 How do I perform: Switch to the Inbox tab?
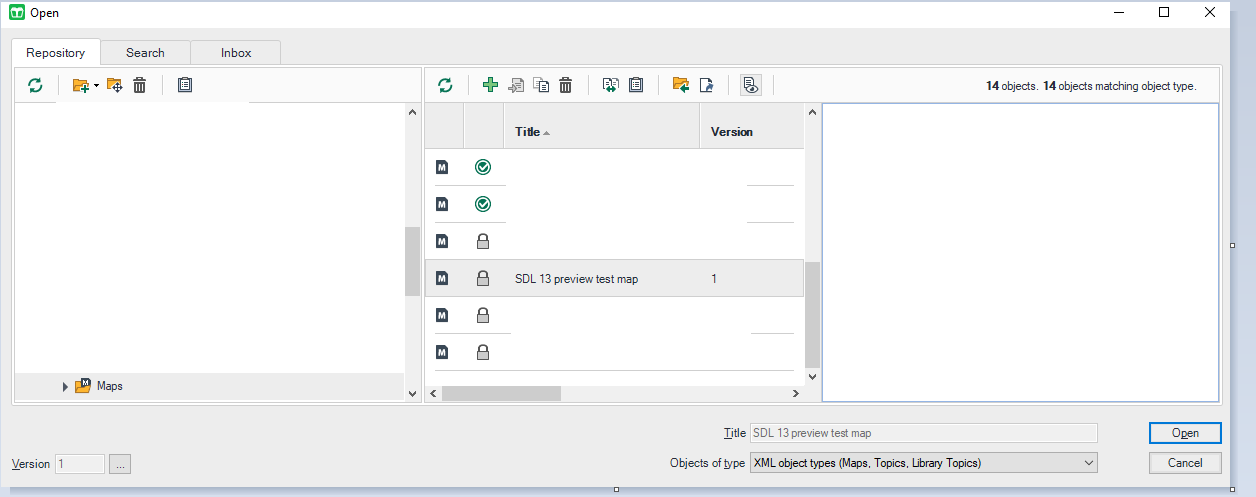(236, 53)
